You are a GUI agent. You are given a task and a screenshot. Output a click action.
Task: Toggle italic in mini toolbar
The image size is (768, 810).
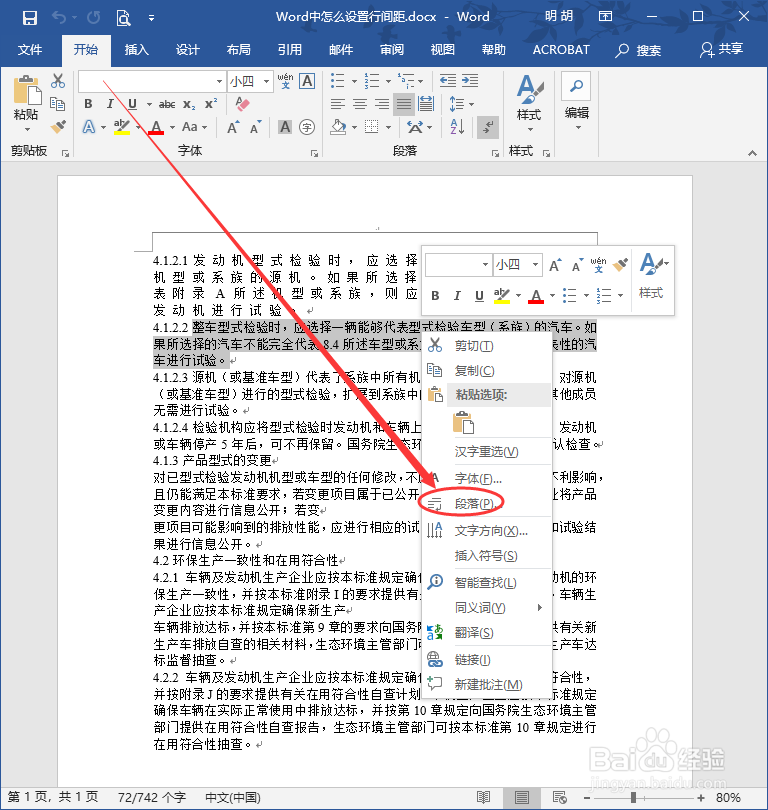tap(457, 295)
